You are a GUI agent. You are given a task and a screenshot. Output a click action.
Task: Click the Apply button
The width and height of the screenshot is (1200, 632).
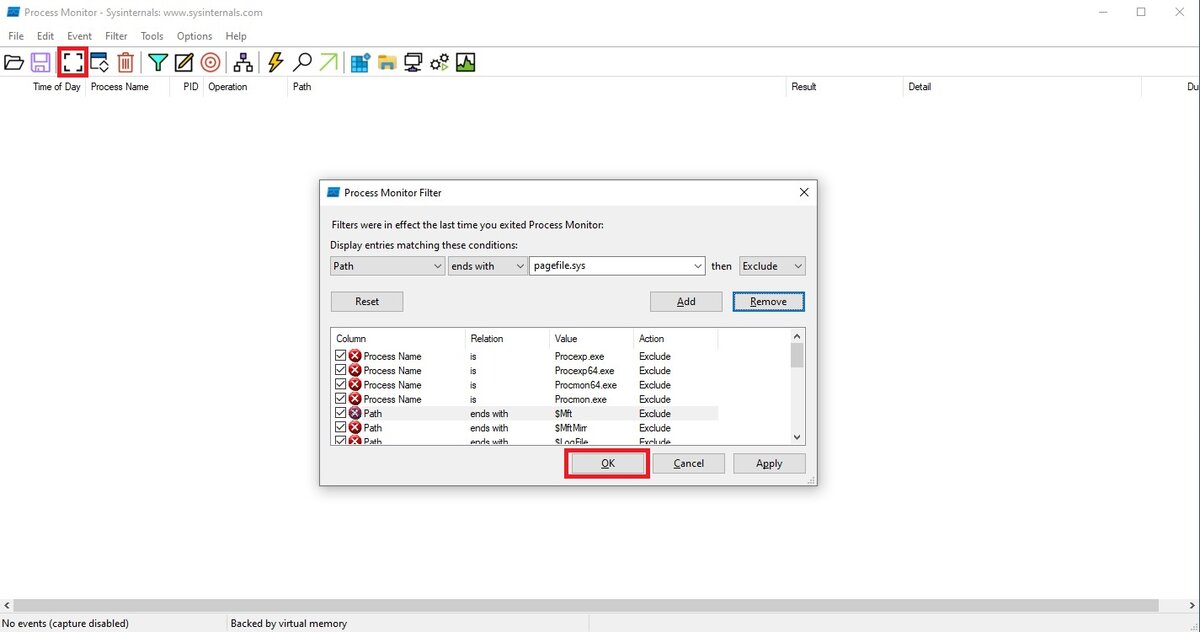click(769, 463)
